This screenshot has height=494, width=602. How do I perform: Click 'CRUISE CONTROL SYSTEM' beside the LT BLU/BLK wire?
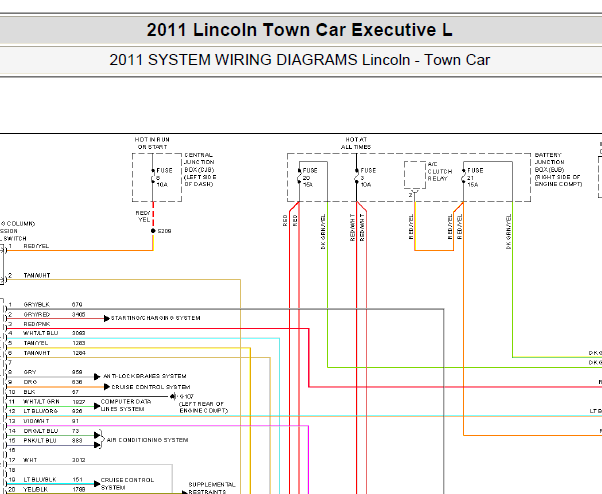point(127,484)
